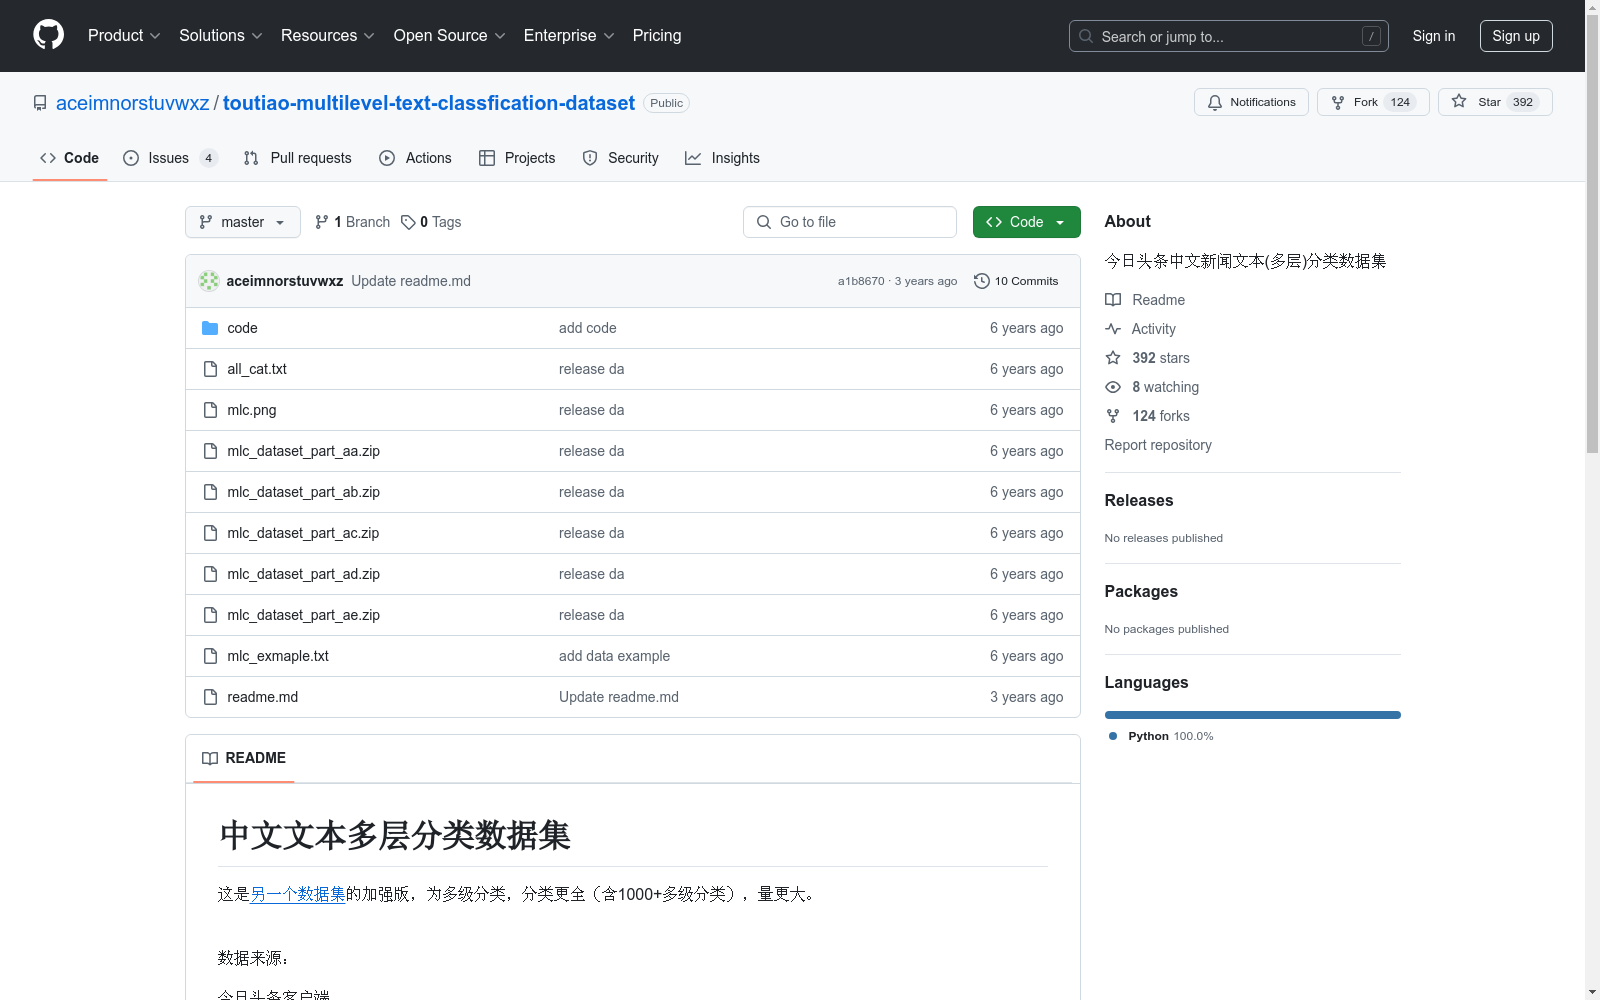Click the file icon beside mlc_dataset_part_ae.zip
This screenshot has height=1000, width=1600.
coord(210,615)
